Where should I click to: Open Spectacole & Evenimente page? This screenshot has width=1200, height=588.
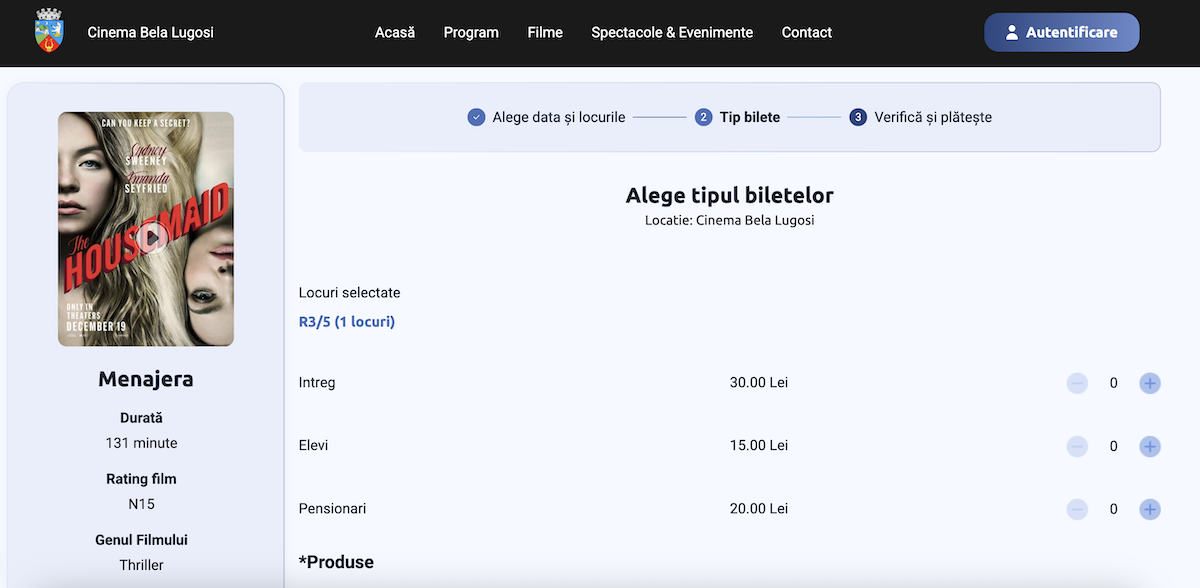tap(672, 32)
